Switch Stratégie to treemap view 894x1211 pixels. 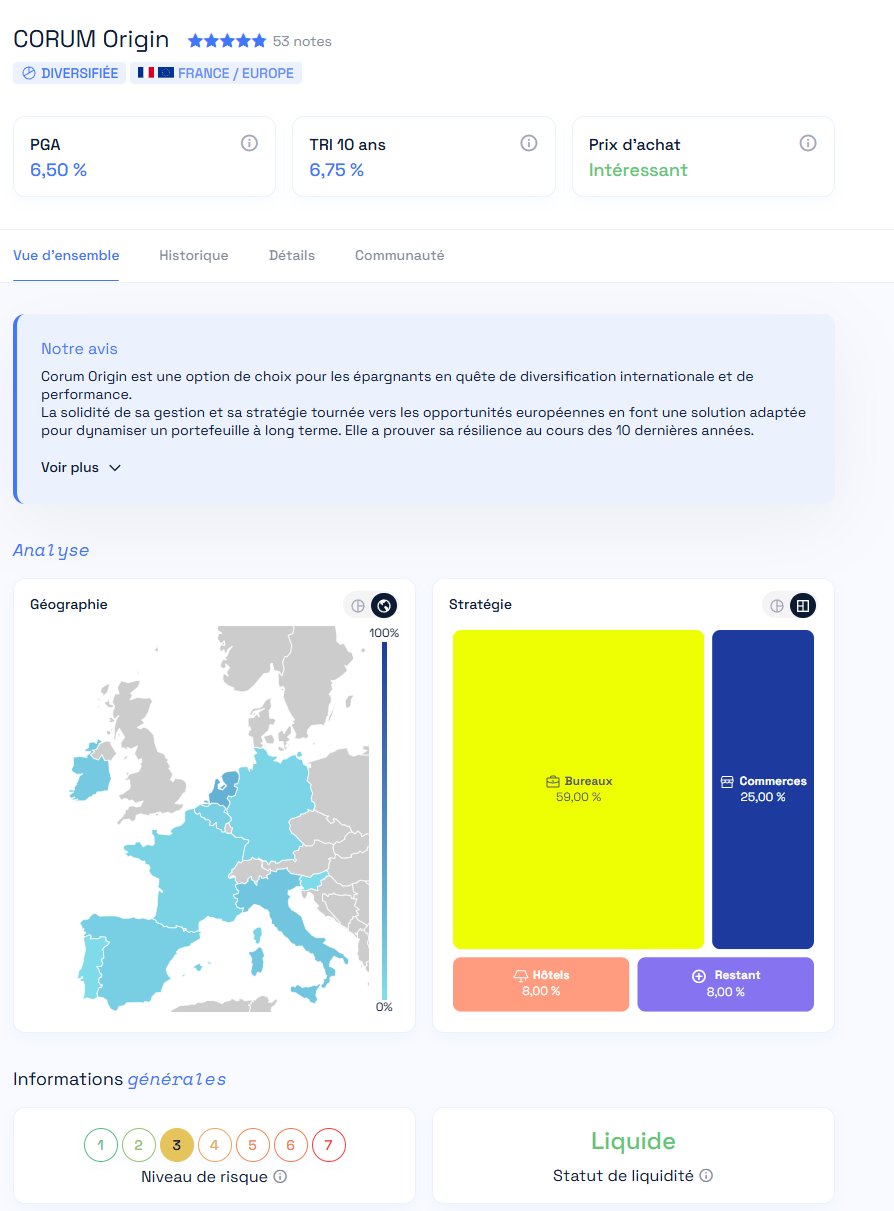coord(803,605)
